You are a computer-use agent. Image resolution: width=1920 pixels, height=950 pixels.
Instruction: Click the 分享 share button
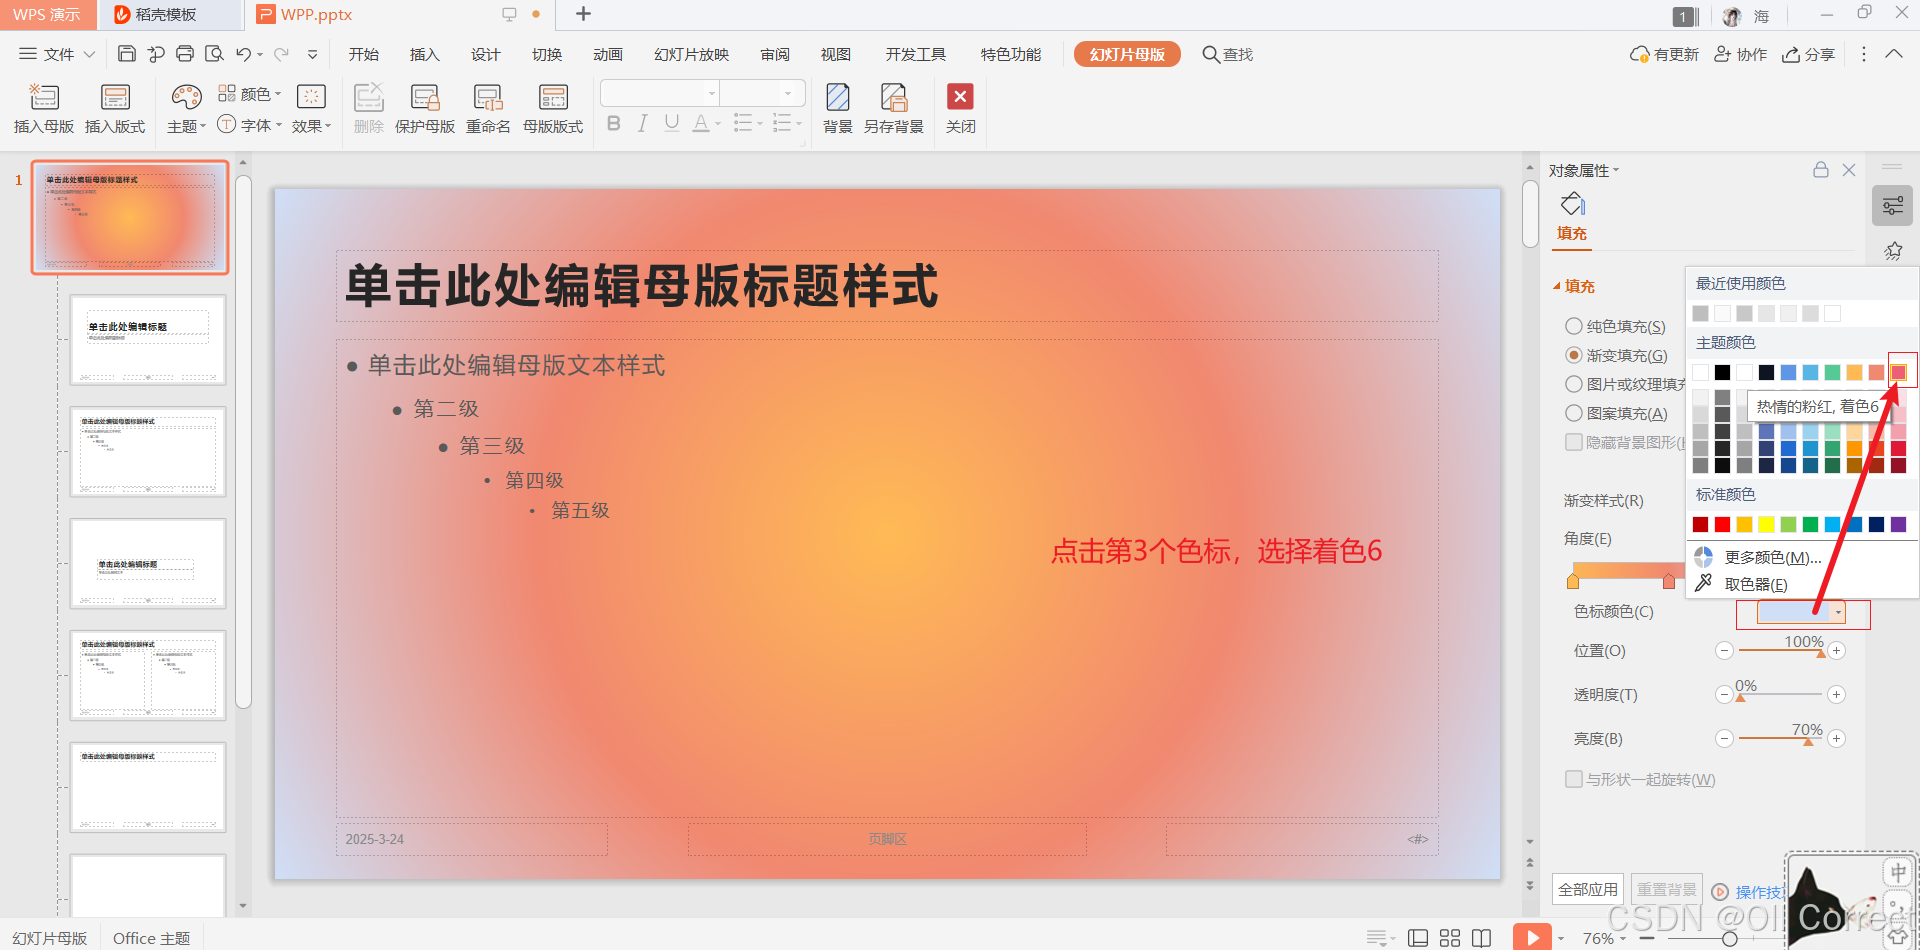pyautogui.click(x=1808, y=54)
